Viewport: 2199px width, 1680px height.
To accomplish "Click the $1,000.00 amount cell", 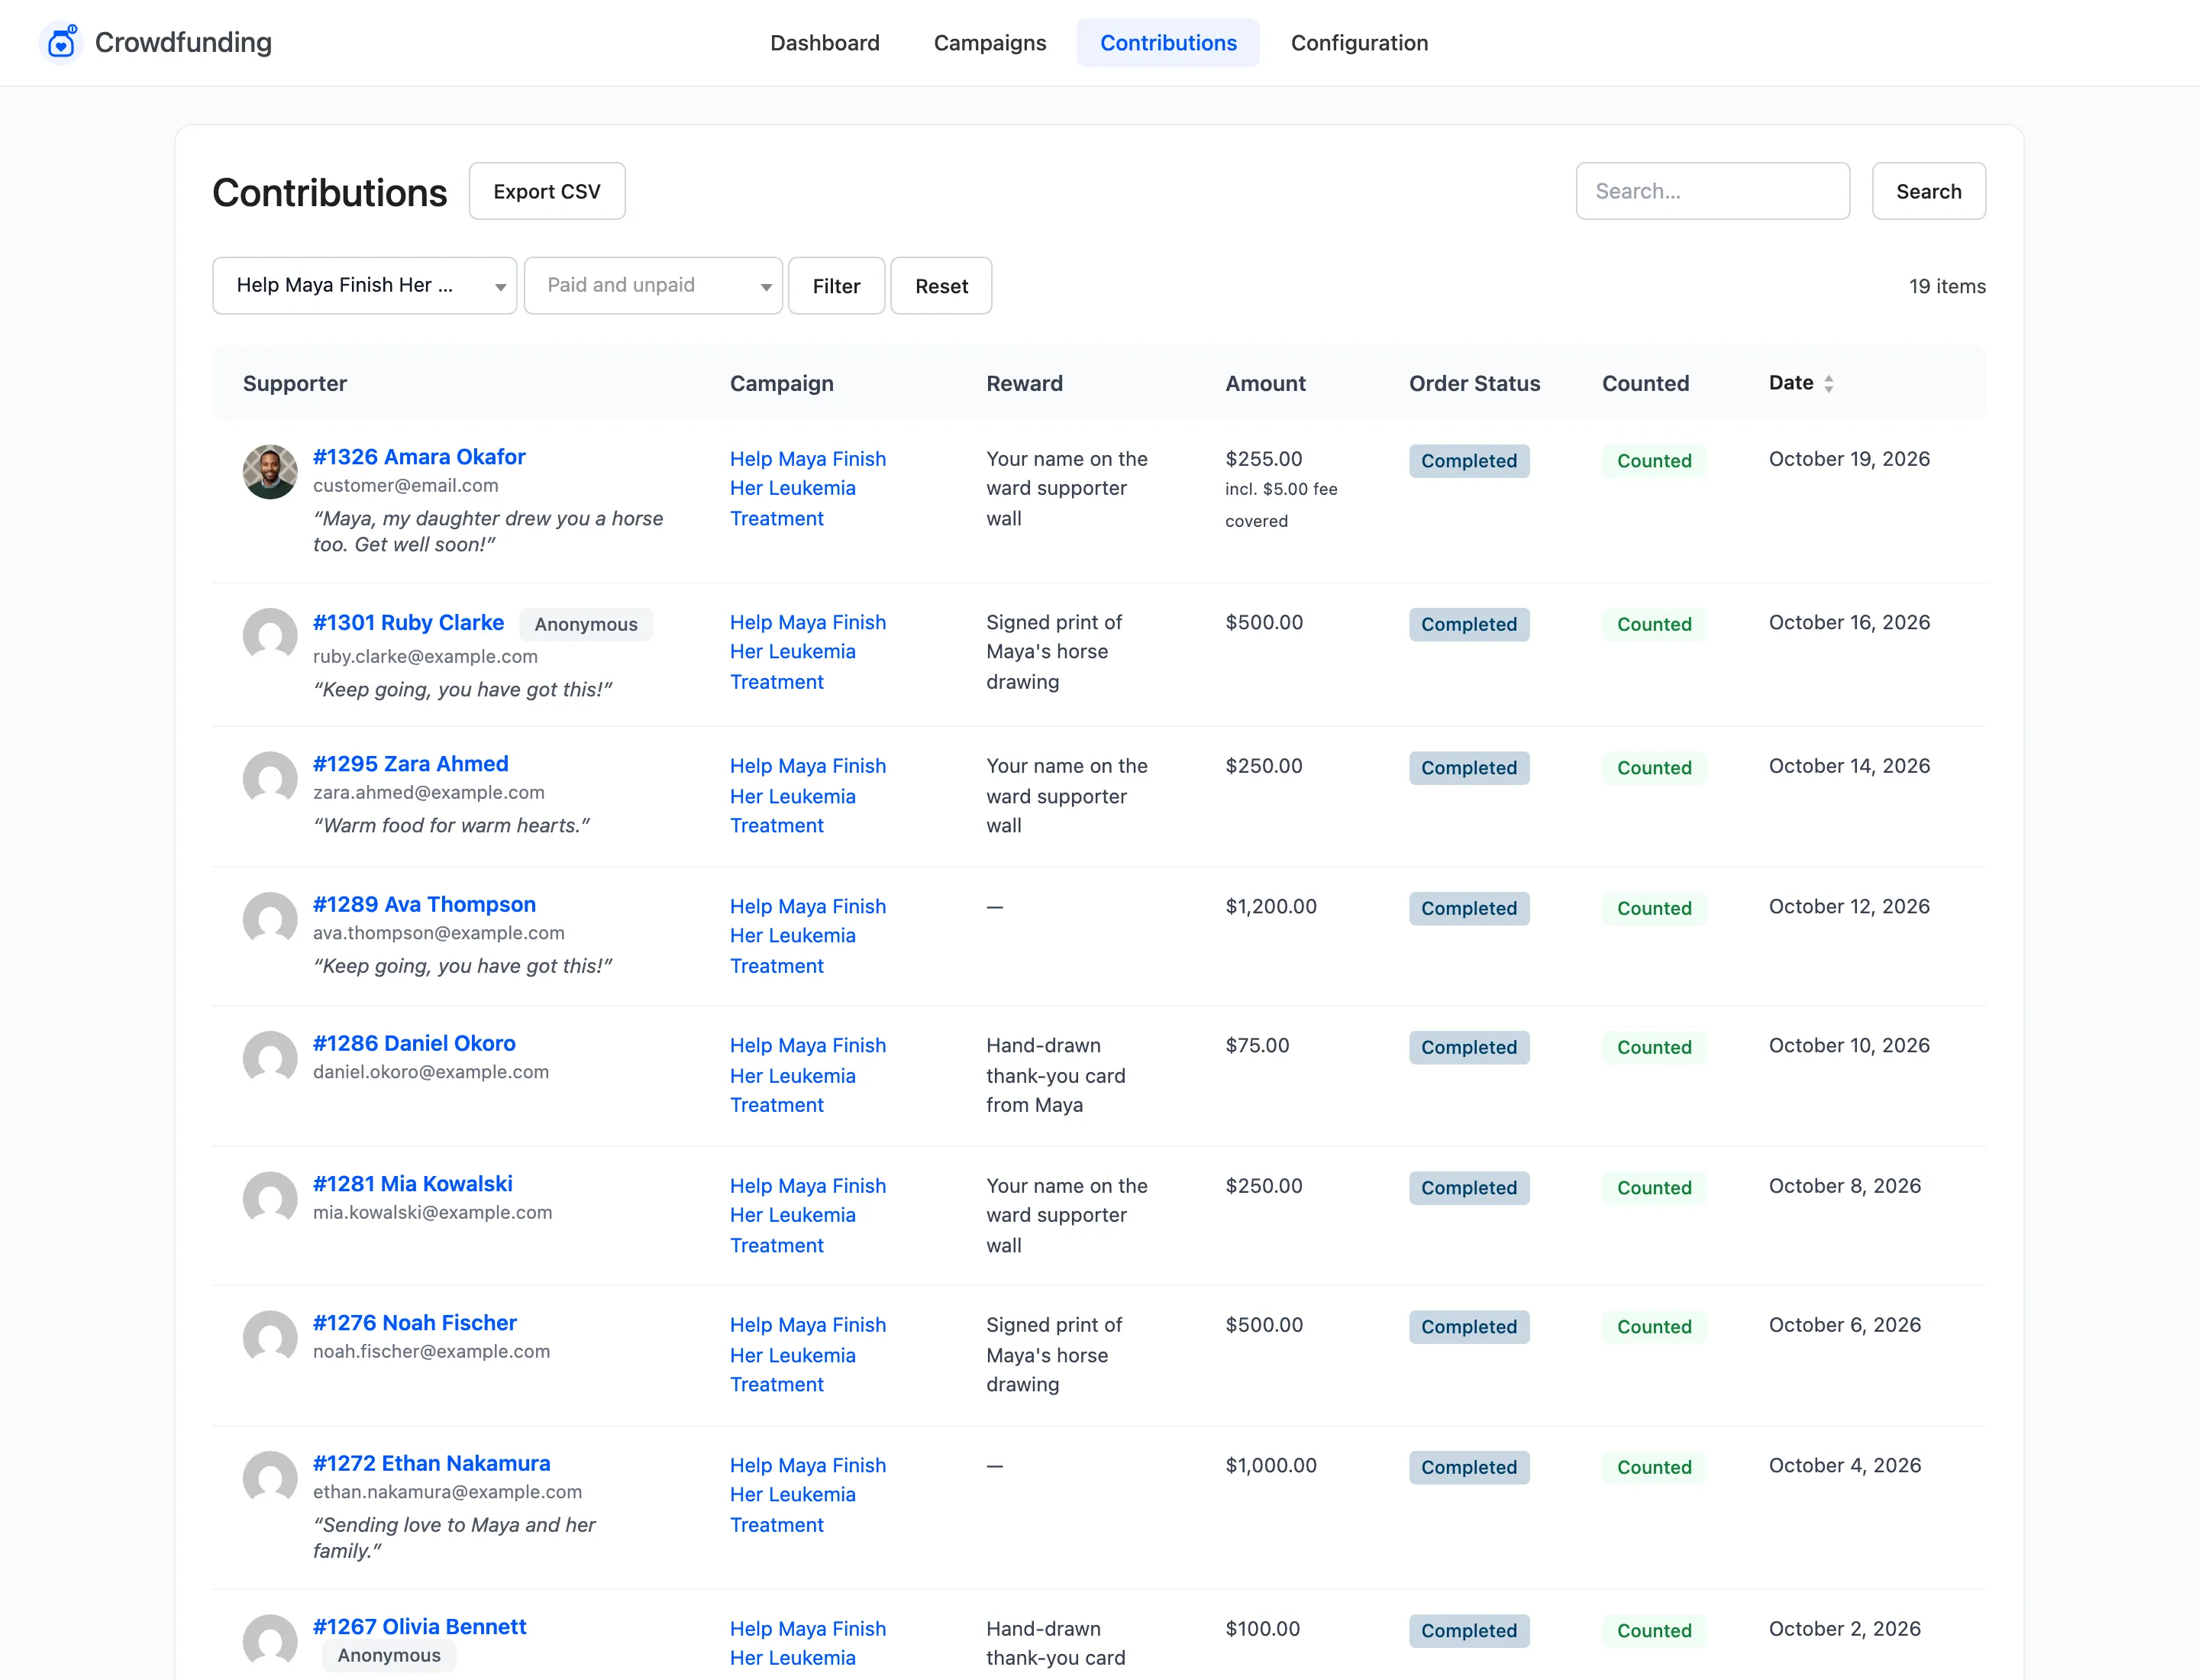I will click(1271, 1465).
